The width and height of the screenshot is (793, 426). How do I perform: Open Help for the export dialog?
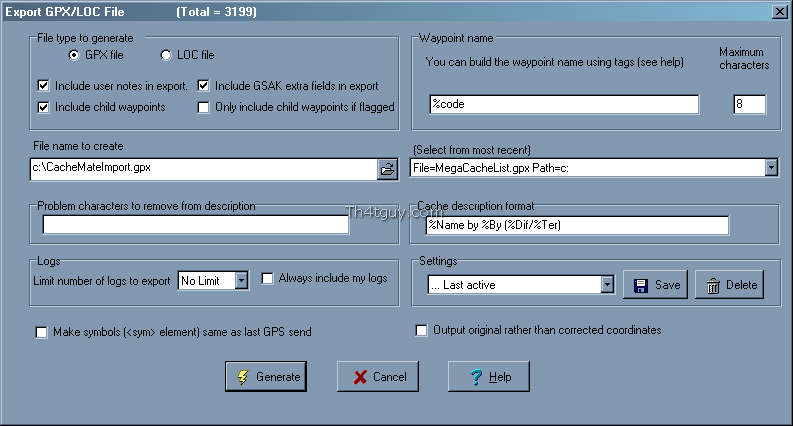tap(487, 377)
